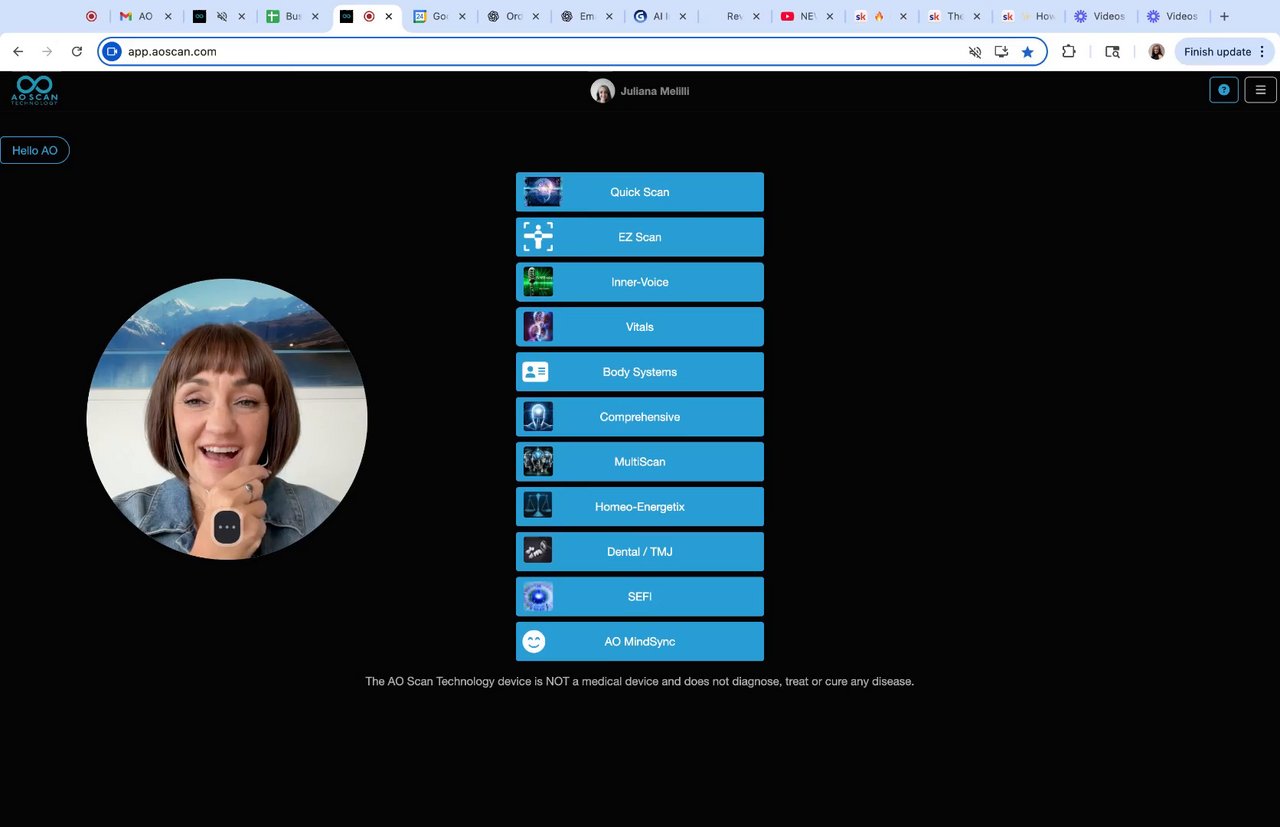Close the YouTube NEV tab

coord(830,16)
